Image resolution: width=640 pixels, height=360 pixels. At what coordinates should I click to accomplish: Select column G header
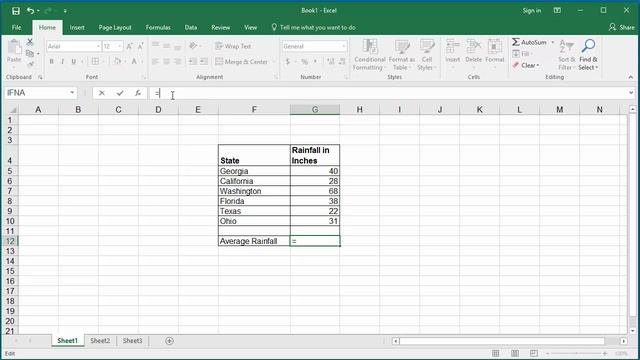pos(315,109)
